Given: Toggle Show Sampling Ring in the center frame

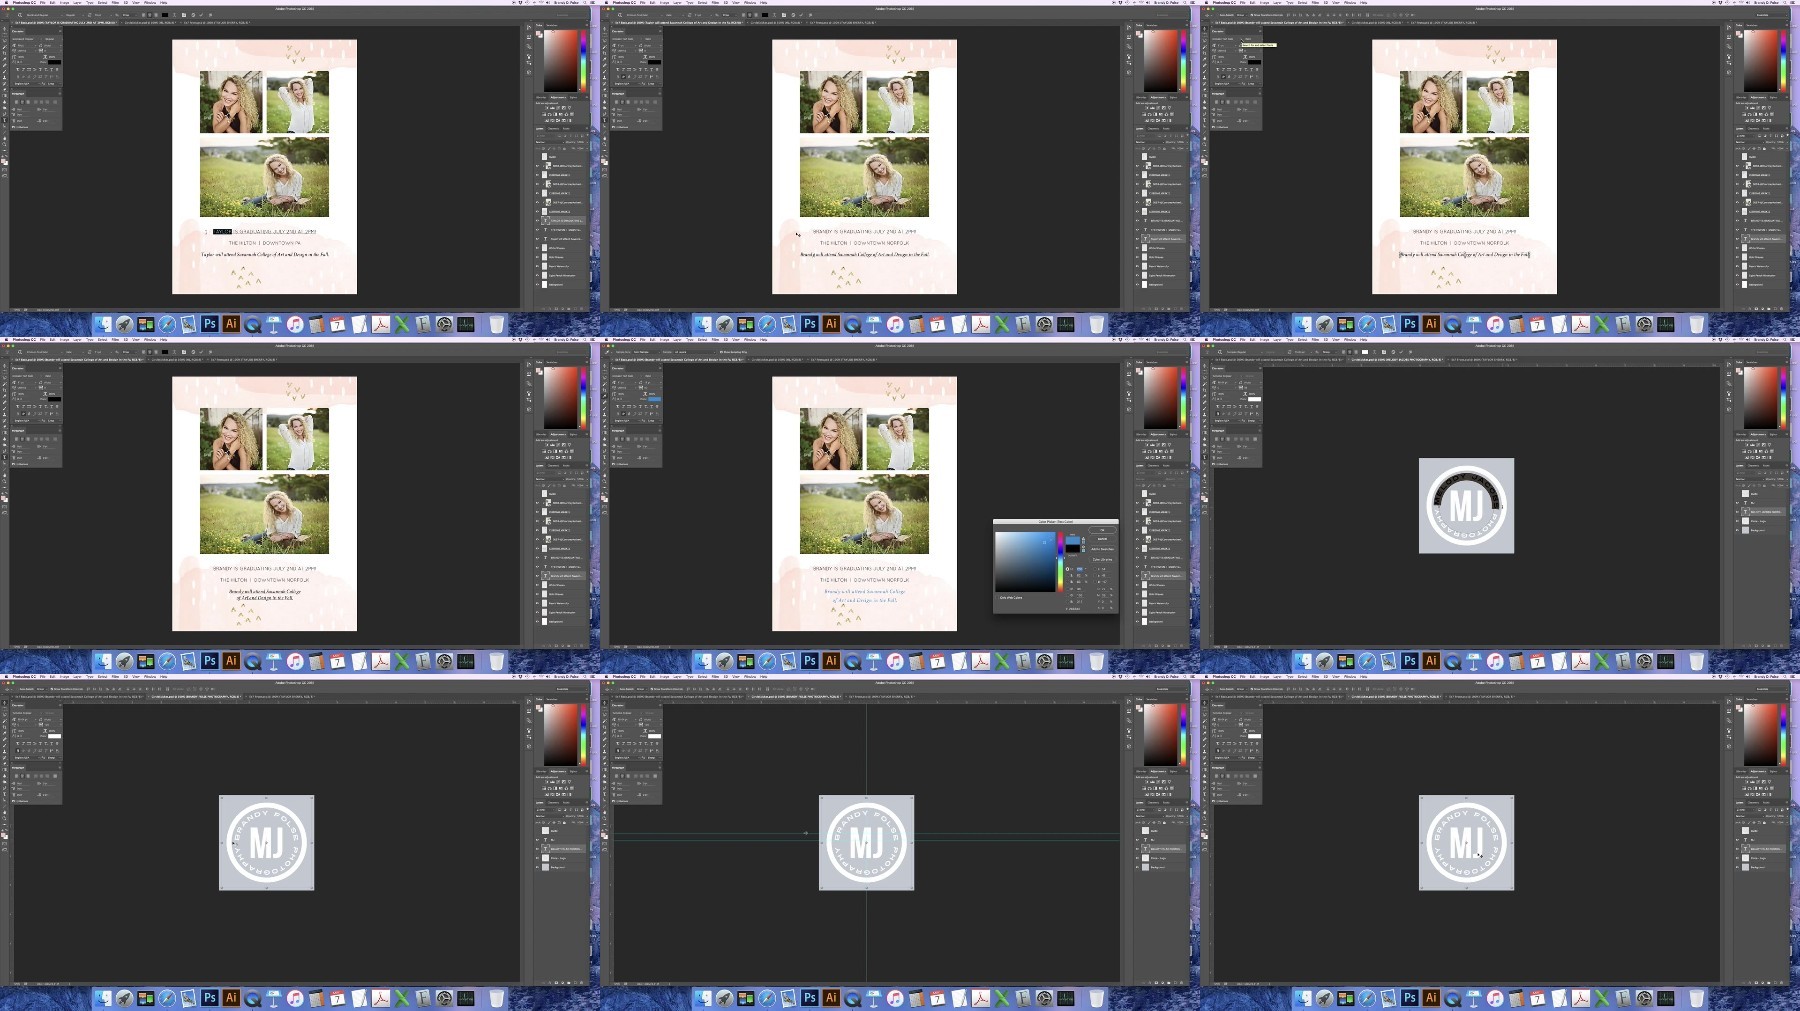Looking at the screenshot, I should tap(721, 352).
